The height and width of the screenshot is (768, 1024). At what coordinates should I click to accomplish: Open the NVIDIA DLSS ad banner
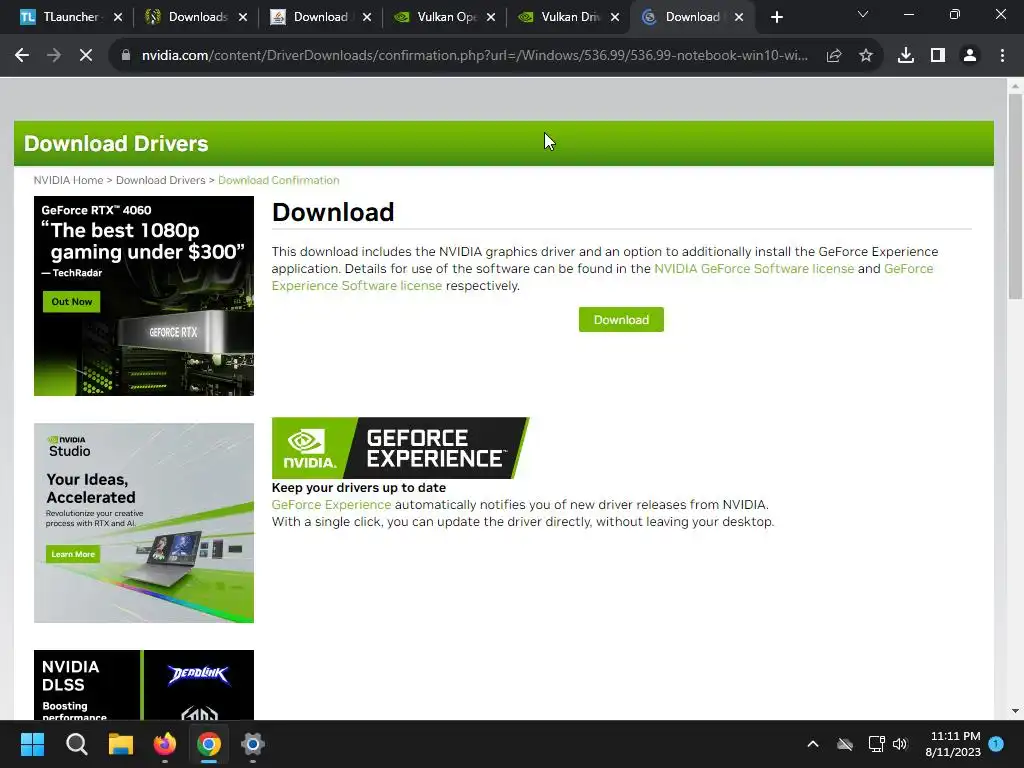point(144,684)
